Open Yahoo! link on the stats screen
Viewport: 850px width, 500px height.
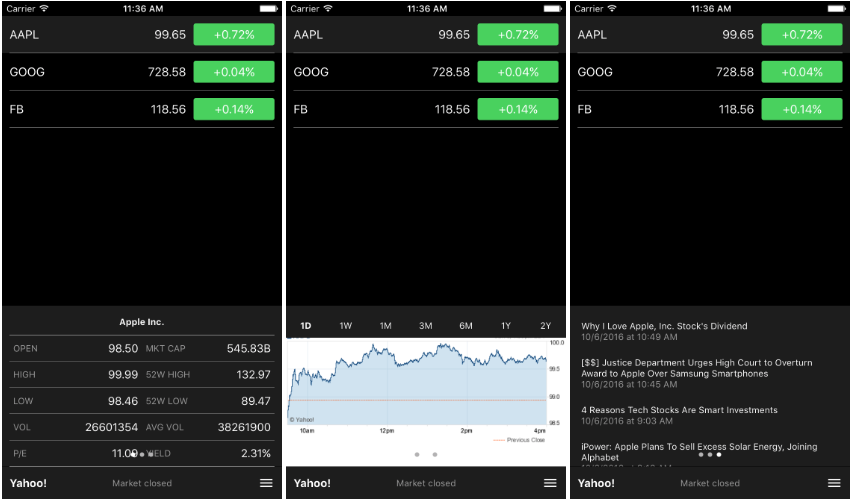[28, 483]
